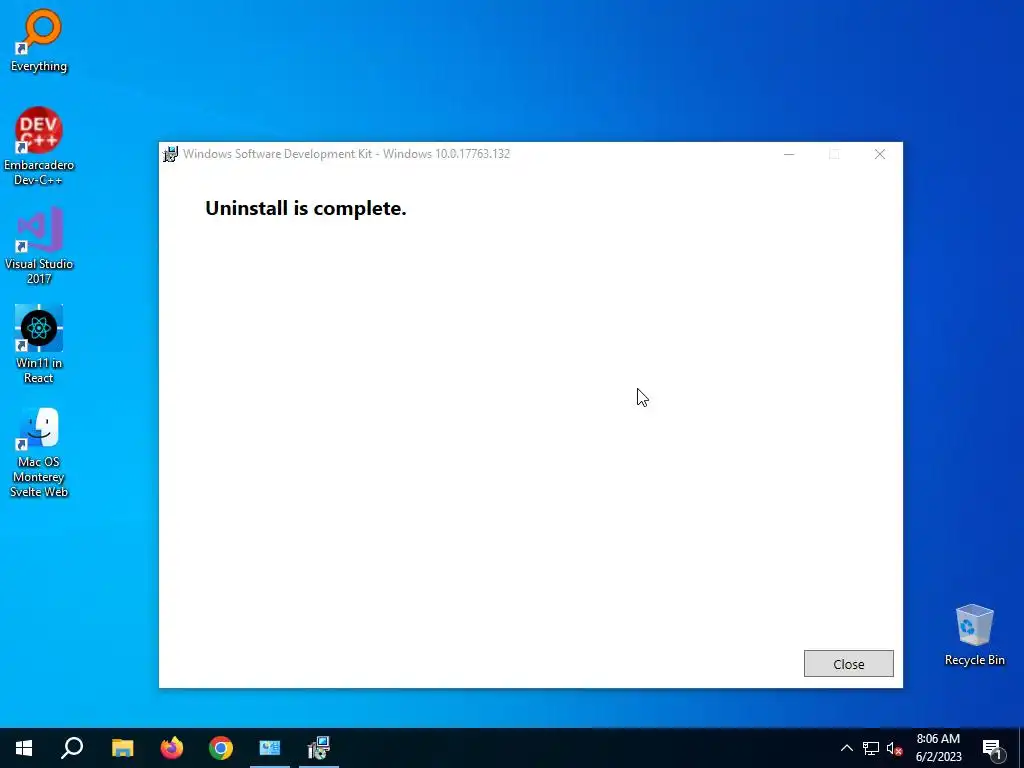Click the SDK window title text
This screenshot has width=1024, height=768.
[x=346, y=154]
